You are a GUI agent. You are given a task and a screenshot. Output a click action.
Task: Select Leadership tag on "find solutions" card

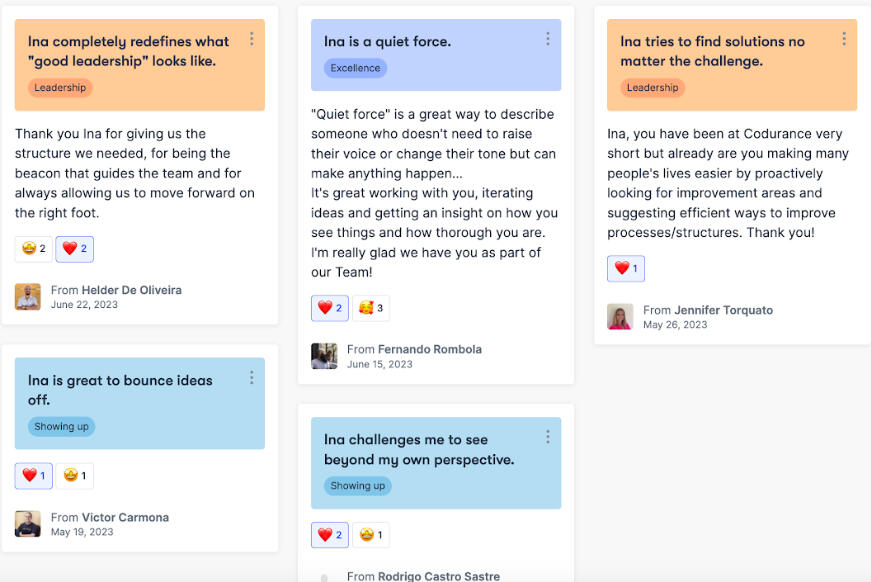tap(652, 88)
